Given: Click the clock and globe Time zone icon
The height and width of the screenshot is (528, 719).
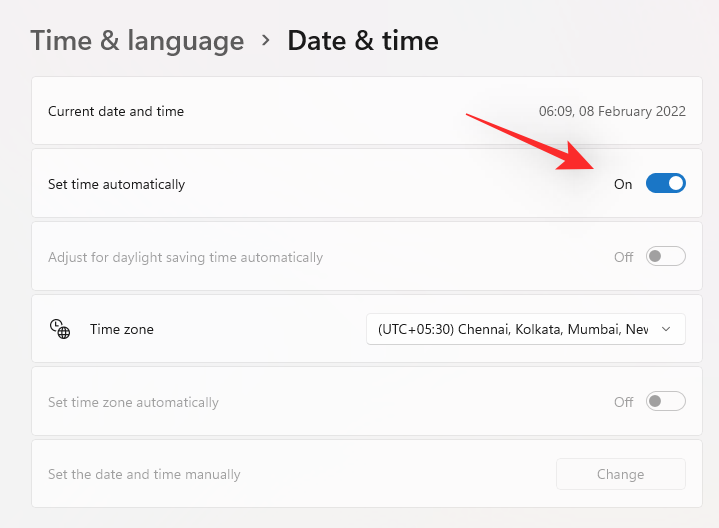Looking at the screenshot, I should 60,329.
